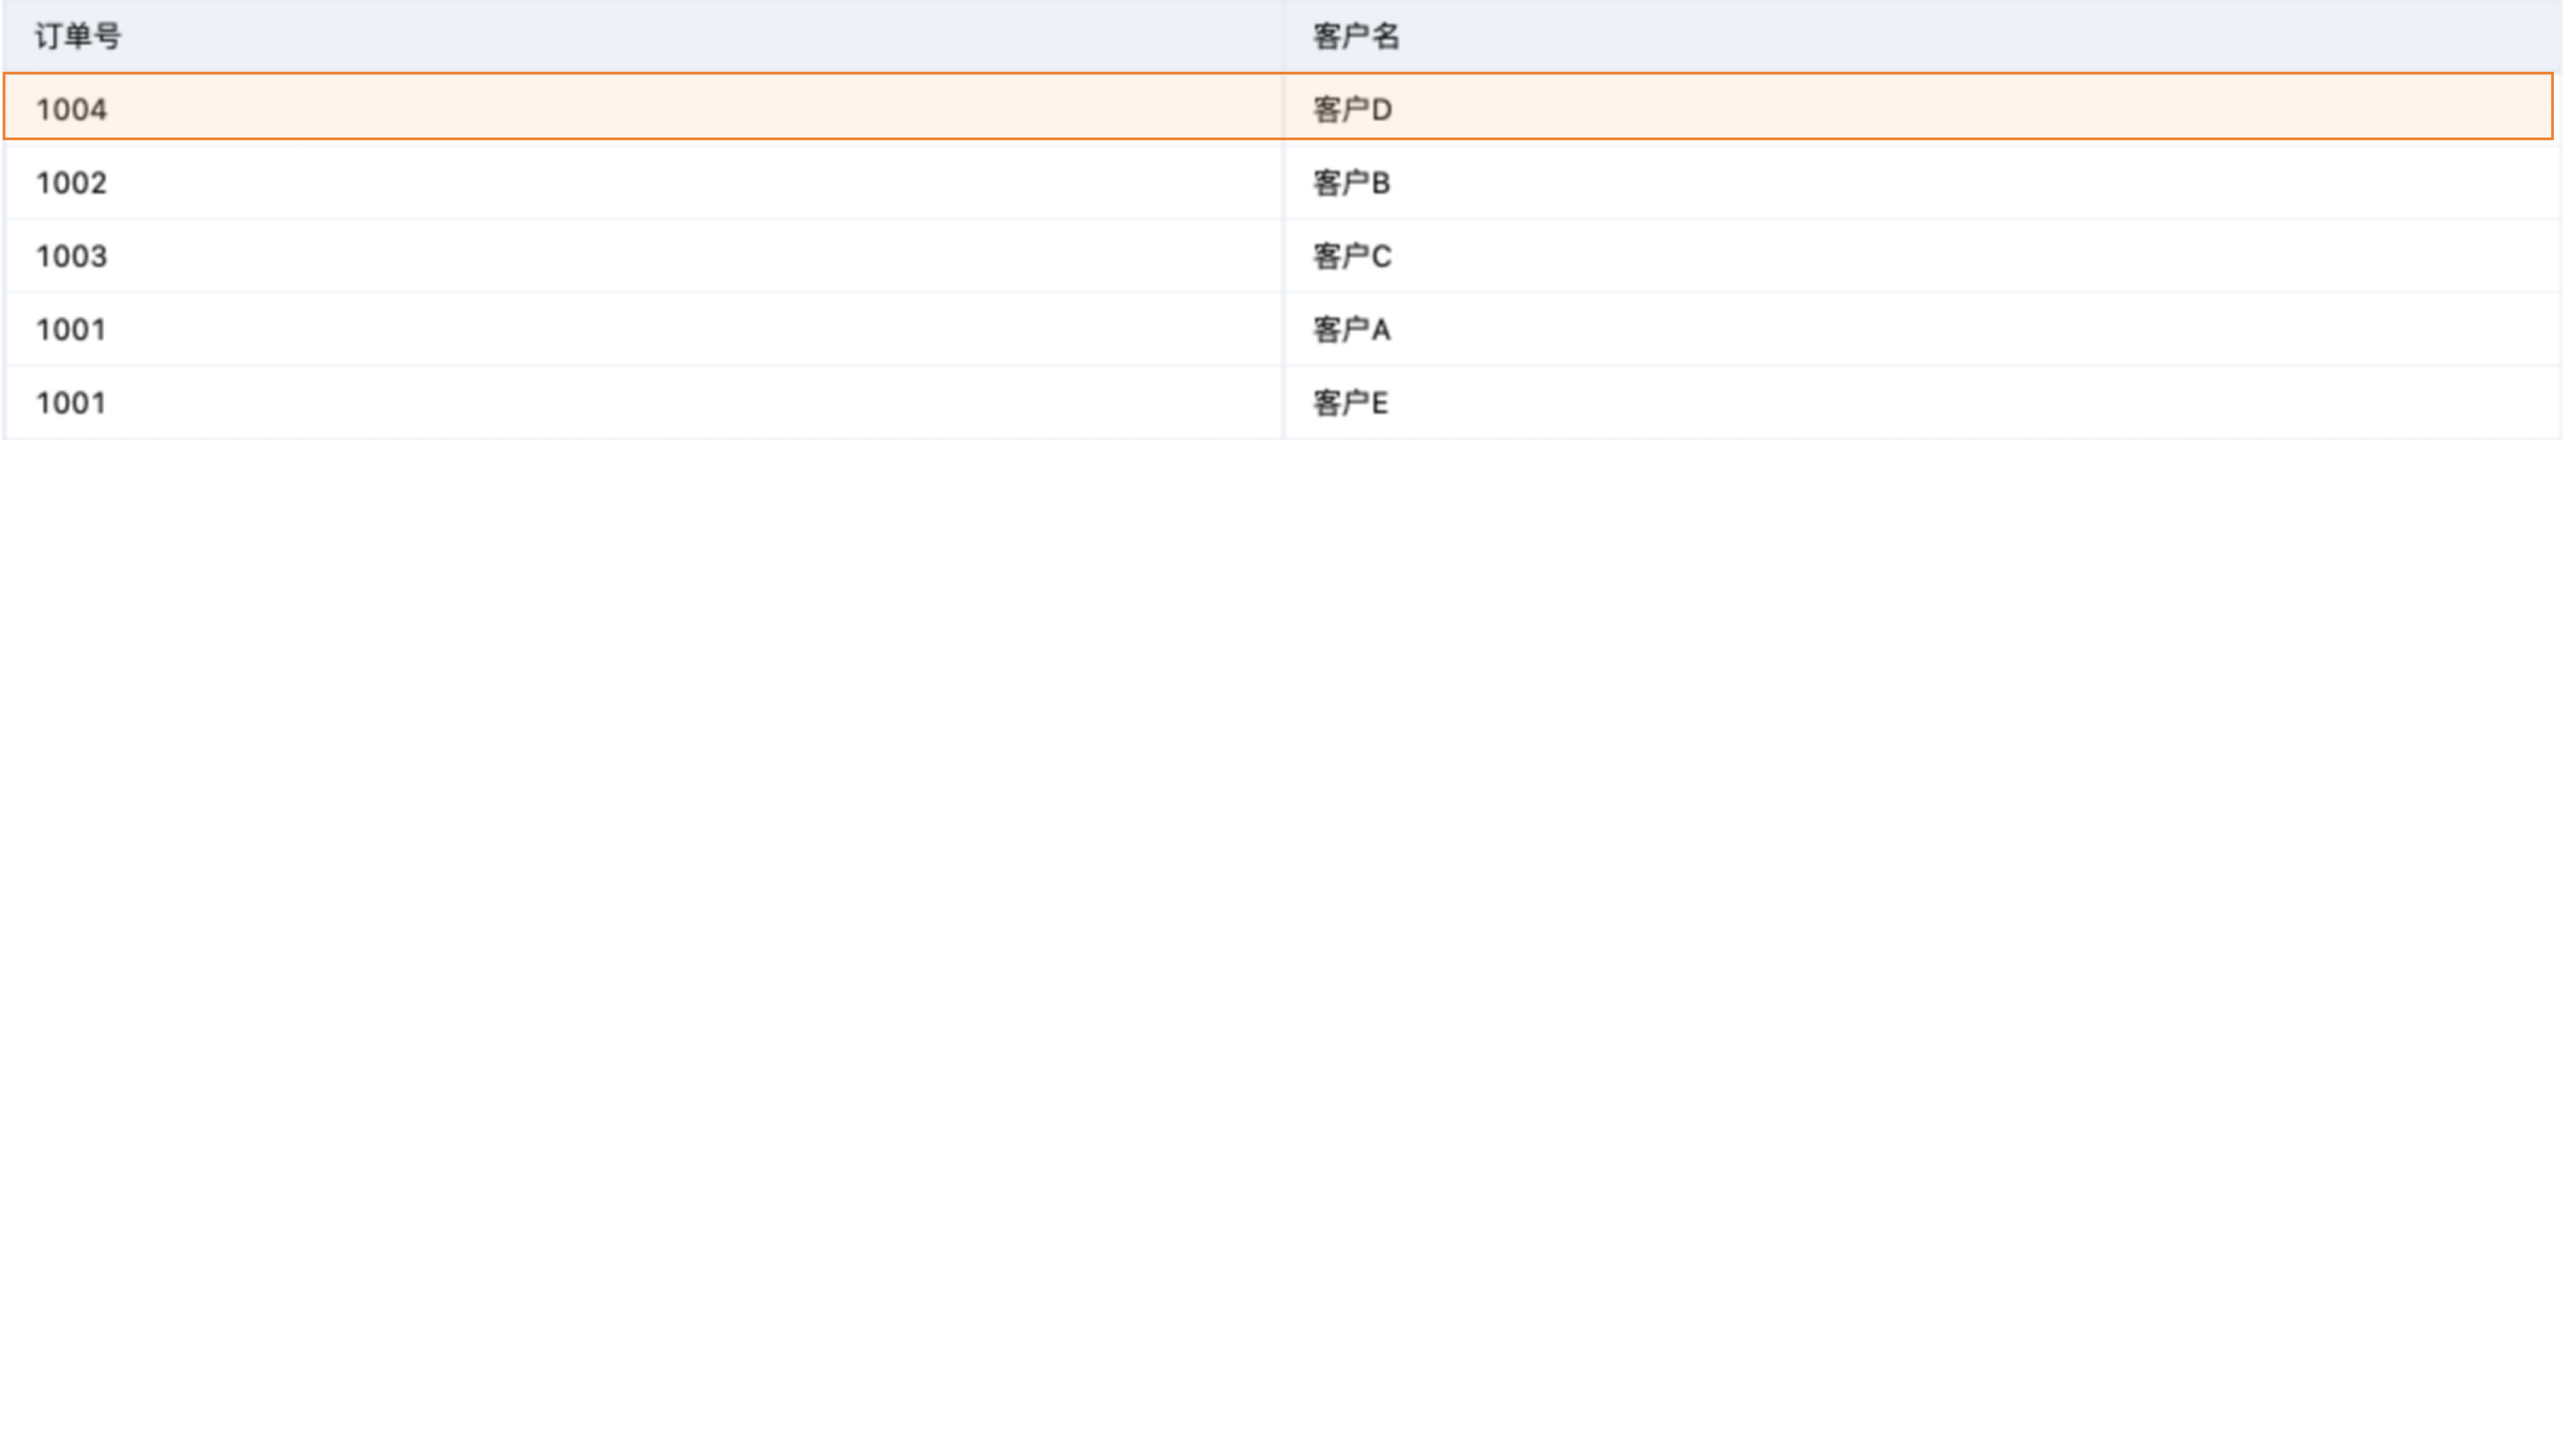
Task: Click the 客户A cell
Action: pos(1922,329)
